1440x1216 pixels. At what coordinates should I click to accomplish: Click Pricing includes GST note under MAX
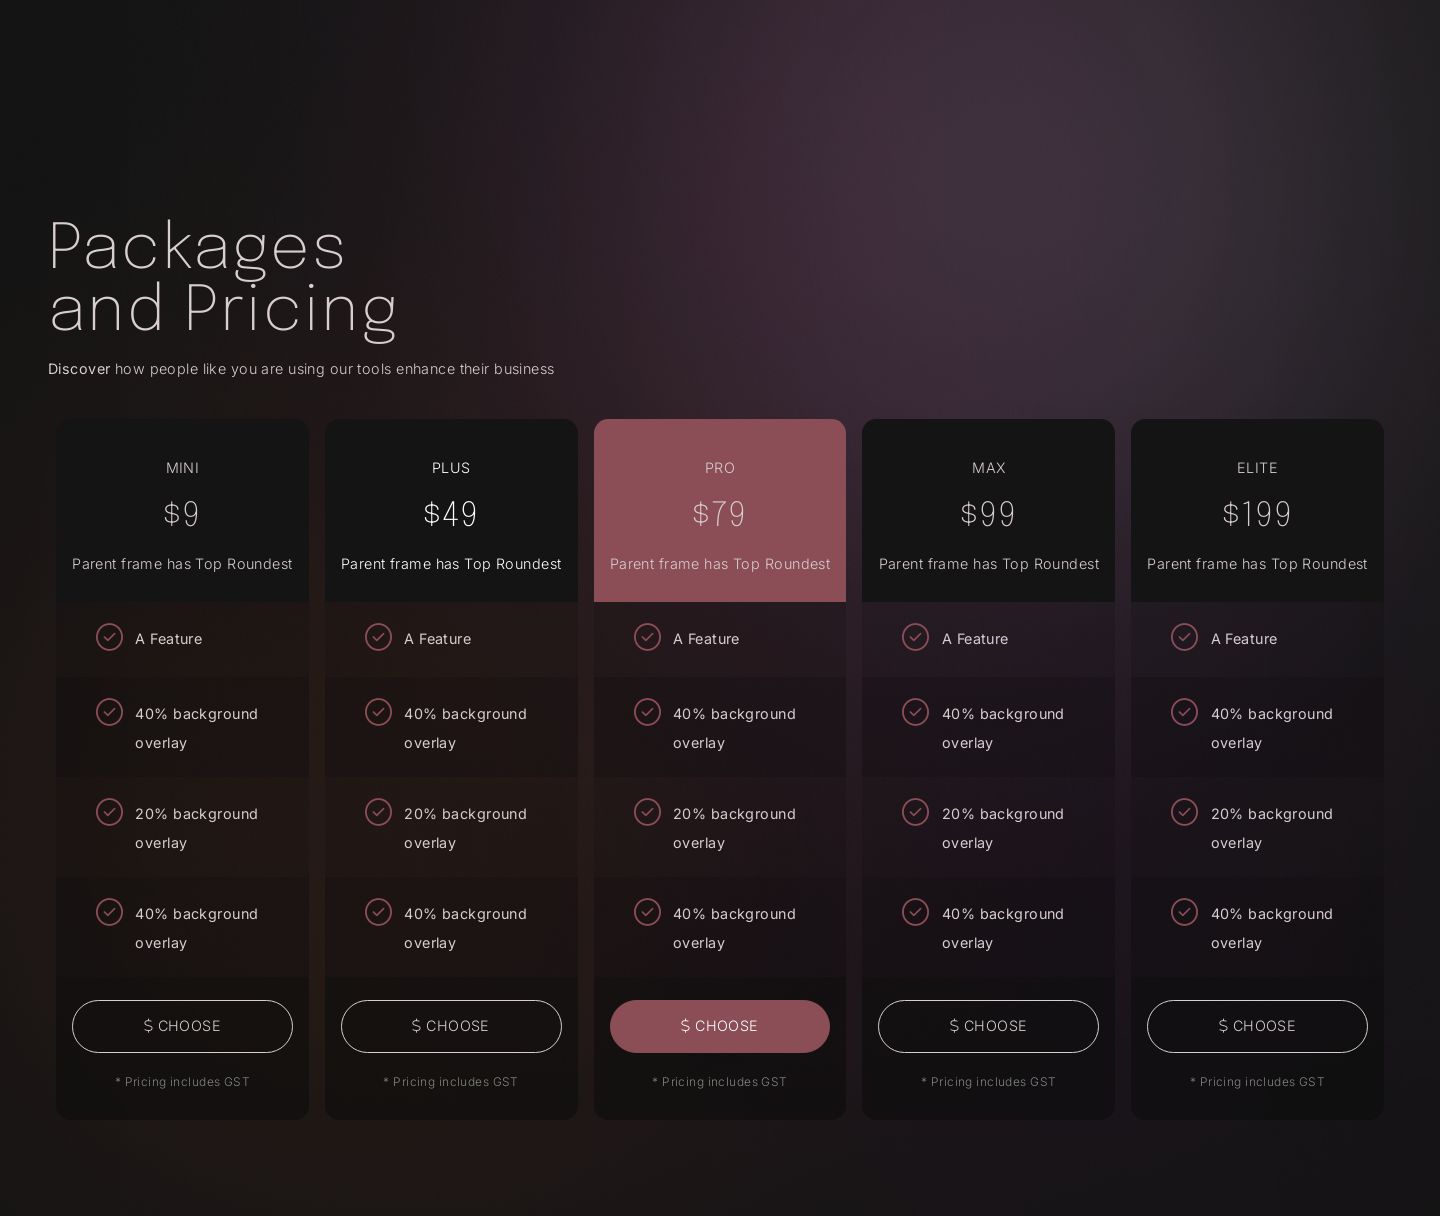988,1082
